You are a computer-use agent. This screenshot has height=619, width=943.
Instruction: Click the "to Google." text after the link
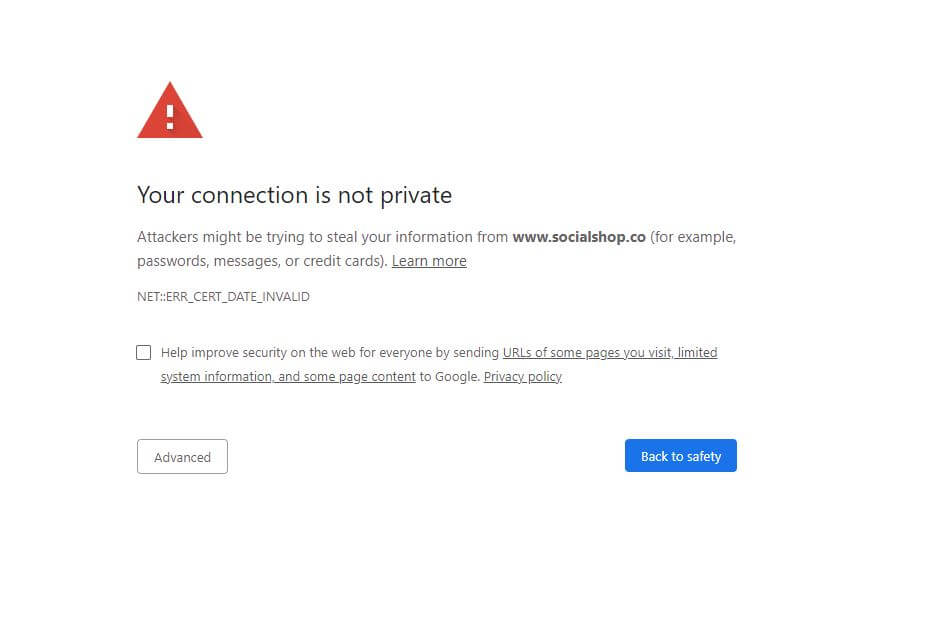(x=450, y=377)
